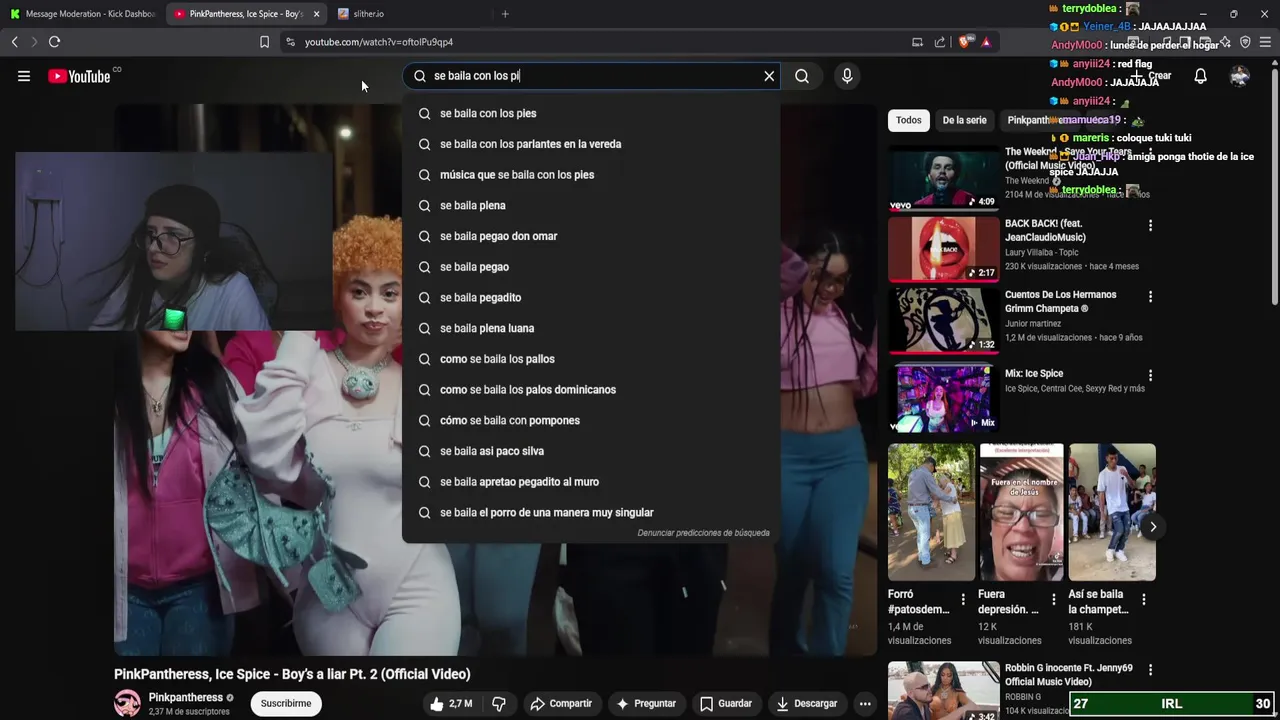Click the Descargar download button

pyautogui.click(x=807, y=704)
